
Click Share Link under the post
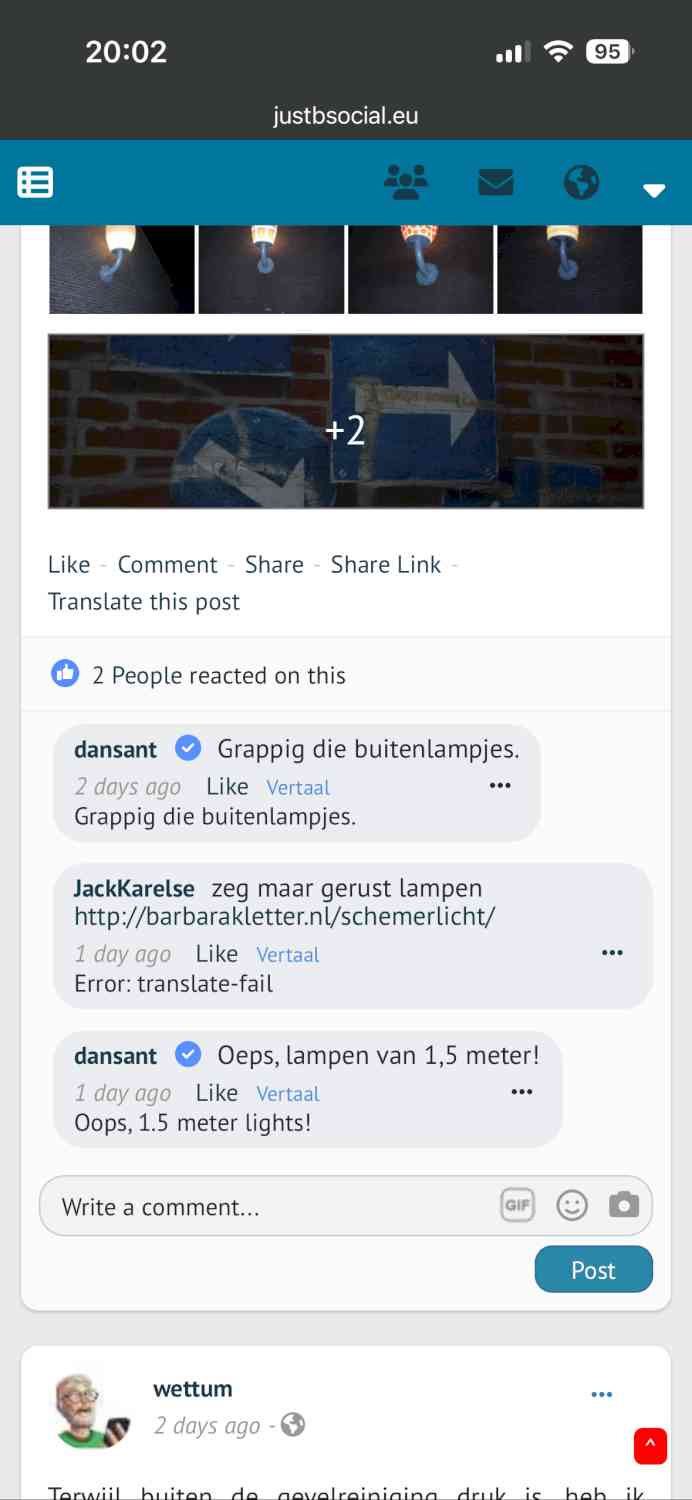coord(386,564)
